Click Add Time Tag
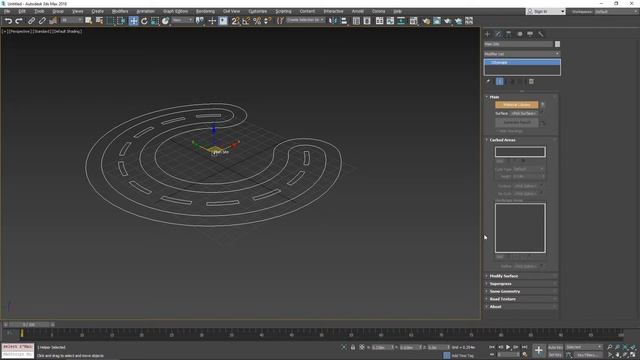This screenshot has width=640, height=360. [462, 356]
